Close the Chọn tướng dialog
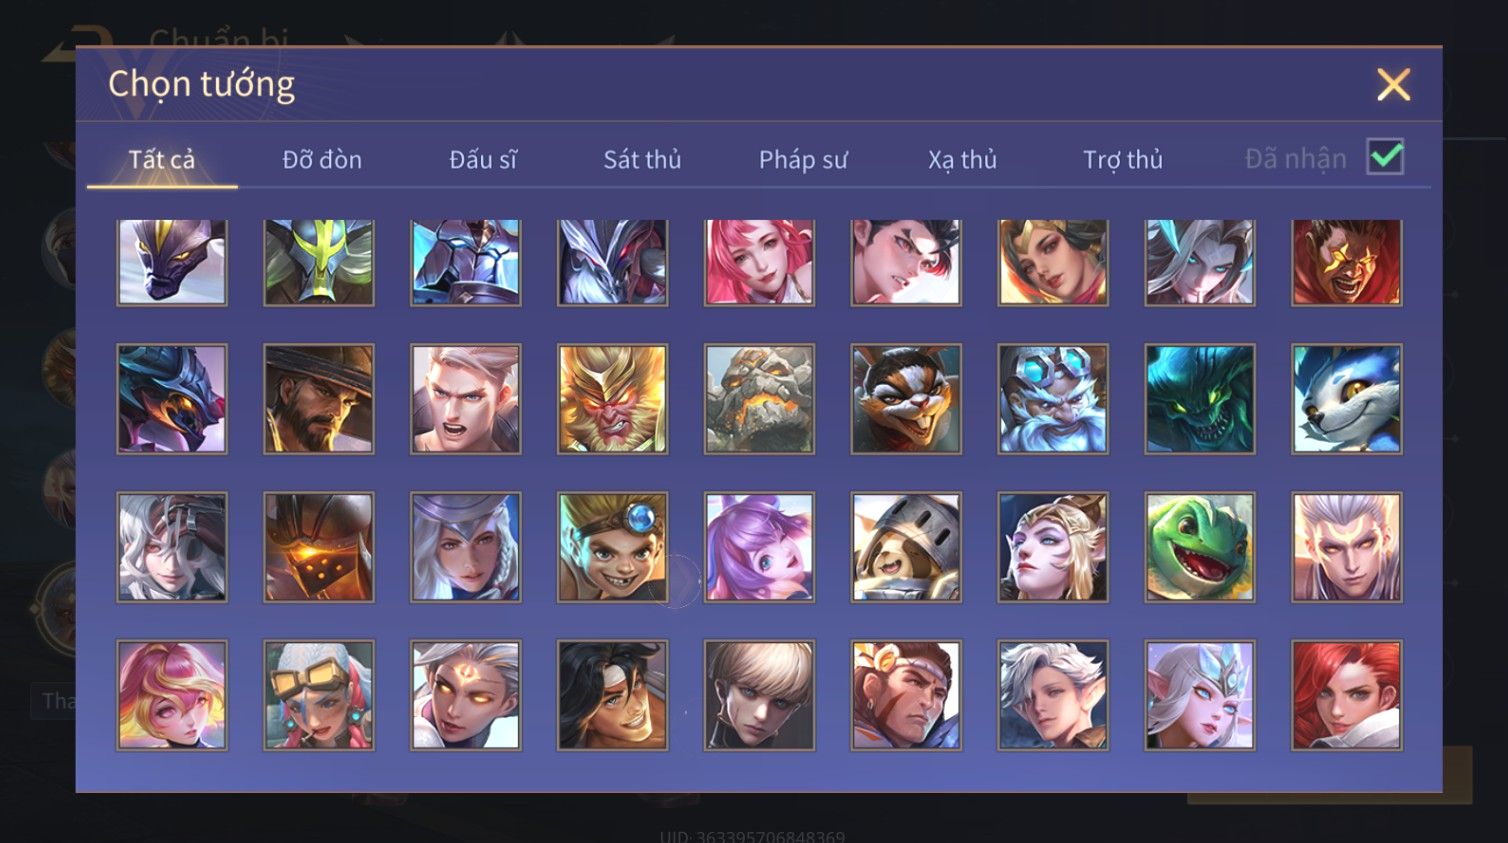This screenshot has height=843, width=1508. tap(1393, 85)
